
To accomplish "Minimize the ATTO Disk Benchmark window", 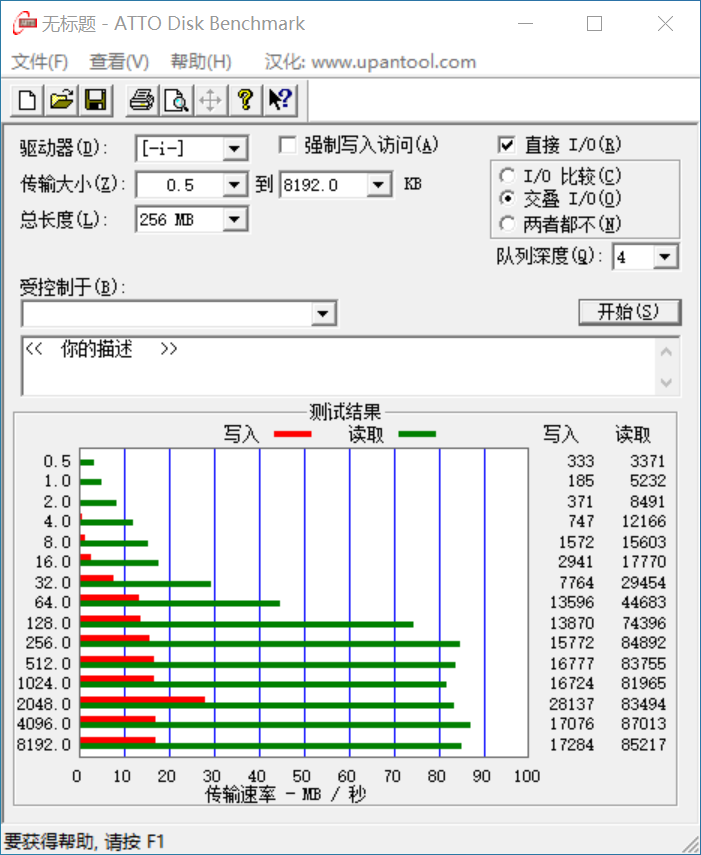I will tap(525, 23).
